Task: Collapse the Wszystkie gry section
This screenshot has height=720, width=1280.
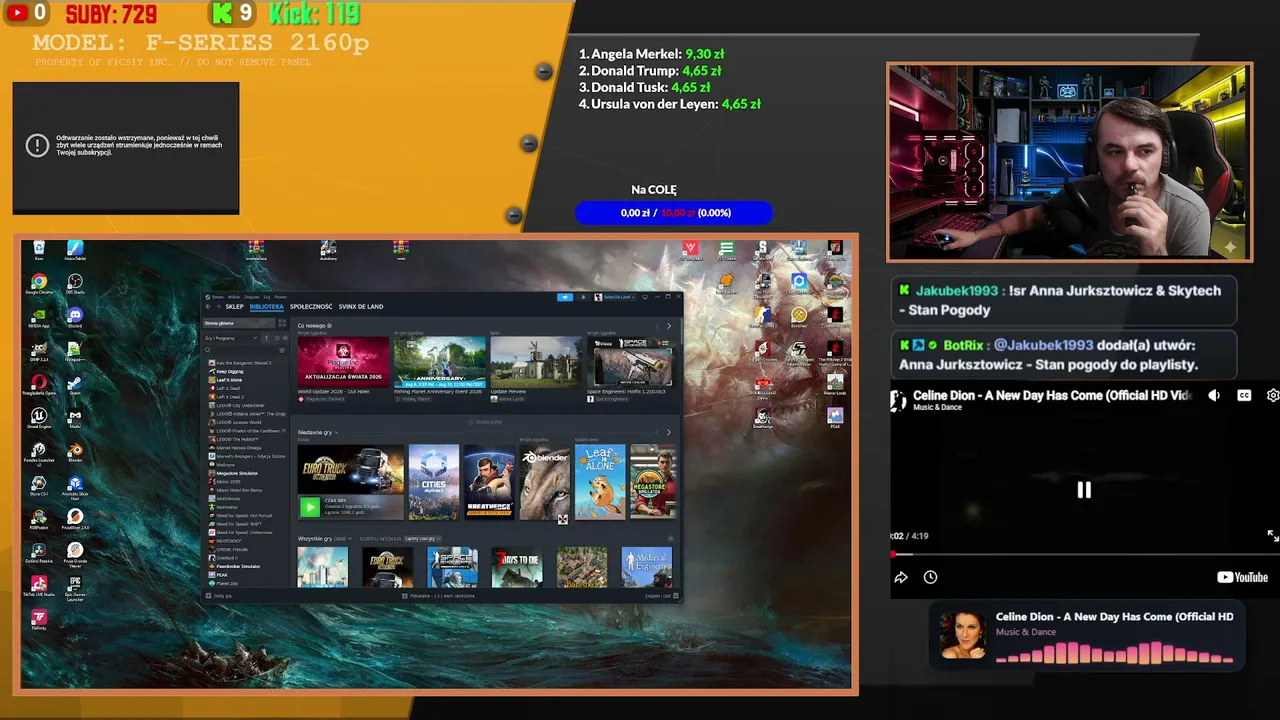Action: click(670, 539)
